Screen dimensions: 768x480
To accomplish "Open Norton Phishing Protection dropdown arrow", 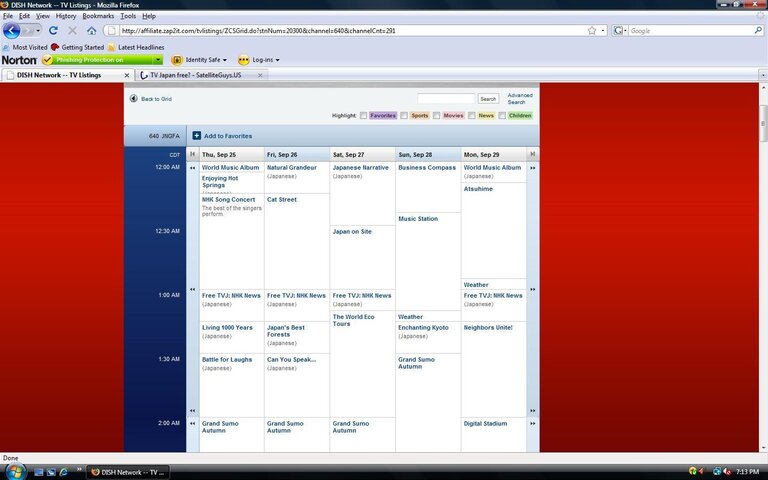I will pos(158,60).
